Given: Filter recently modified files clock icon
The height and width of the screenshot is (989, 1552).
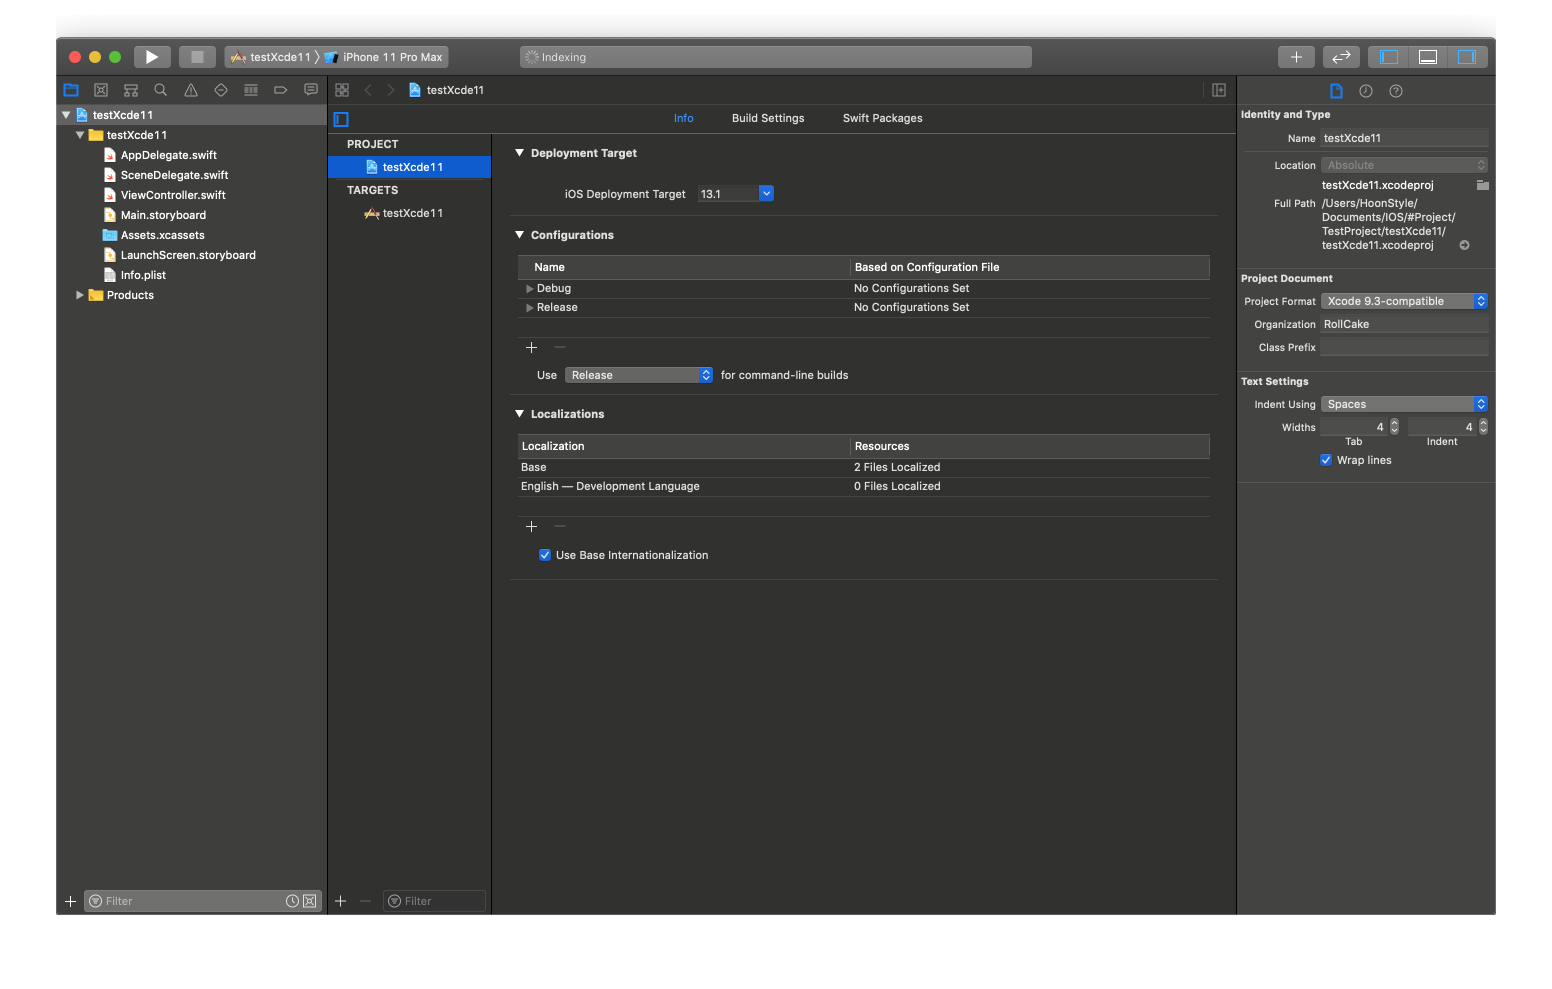Looking at the screenshot, I should (x=292, y=901).
